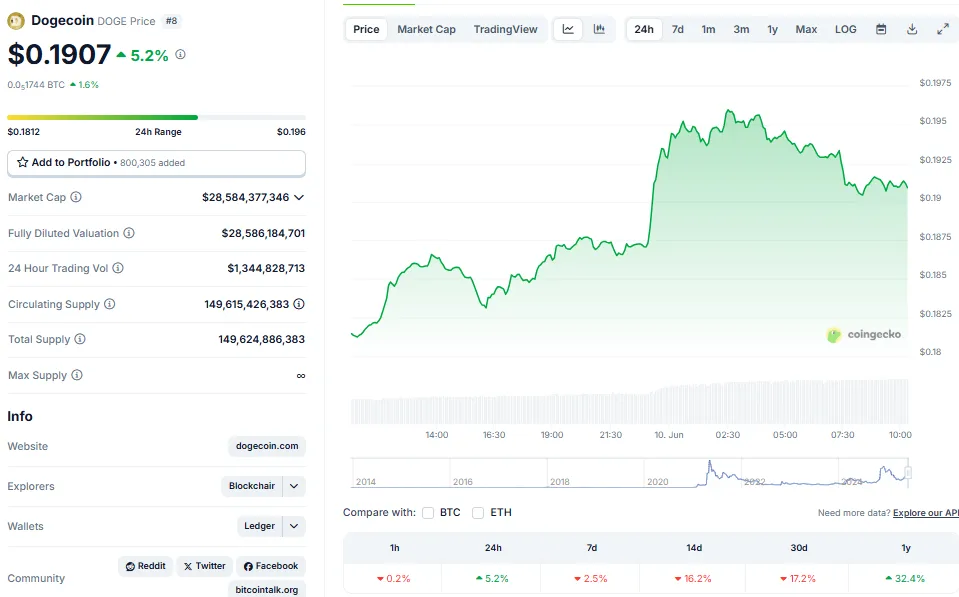Select the TradingView tab

click(505, 29)
